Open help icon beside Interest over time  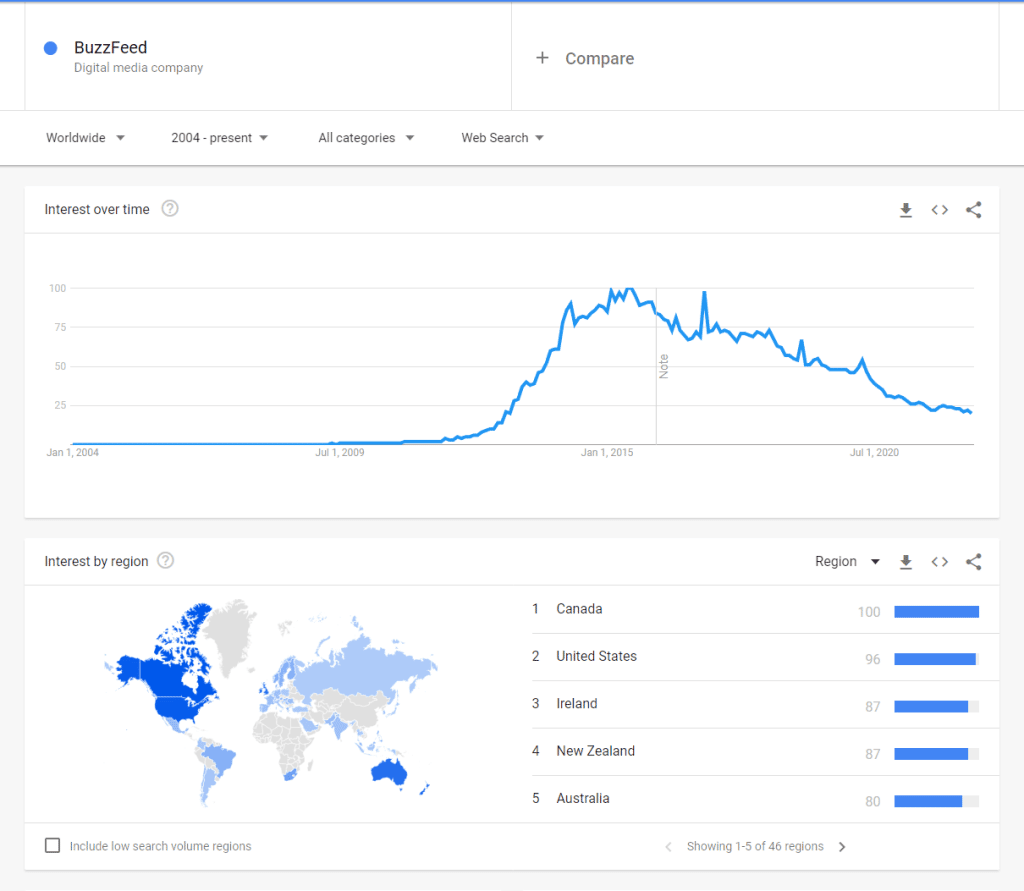(x=170, y=209)
